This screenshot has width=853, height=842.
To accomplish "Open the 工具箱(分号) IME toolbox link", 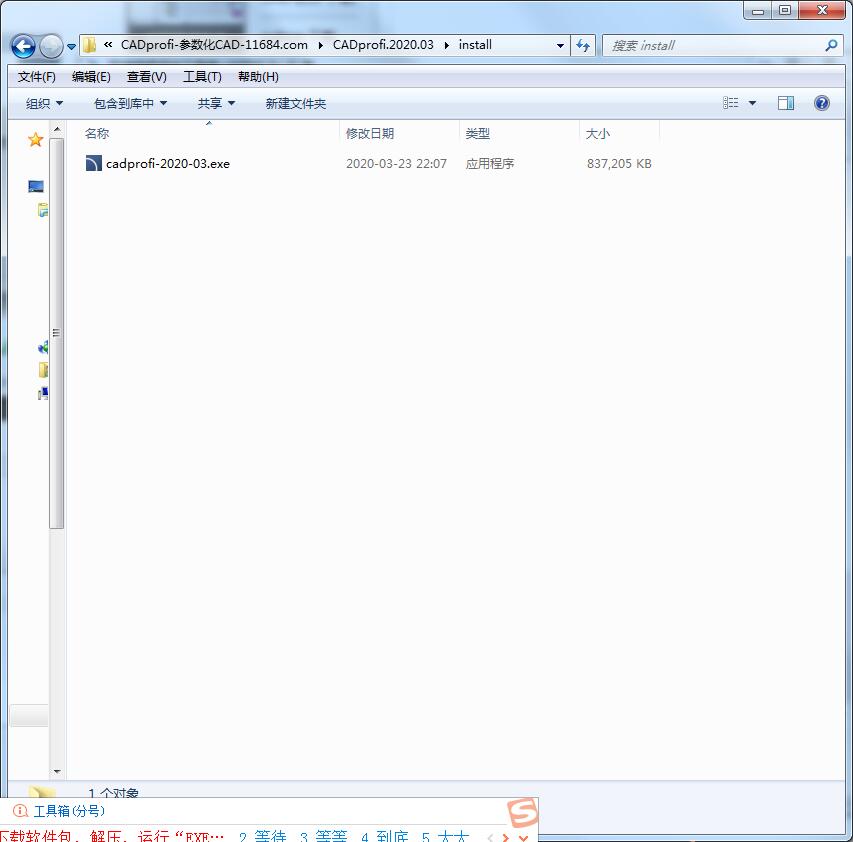I will coord(69,811).
